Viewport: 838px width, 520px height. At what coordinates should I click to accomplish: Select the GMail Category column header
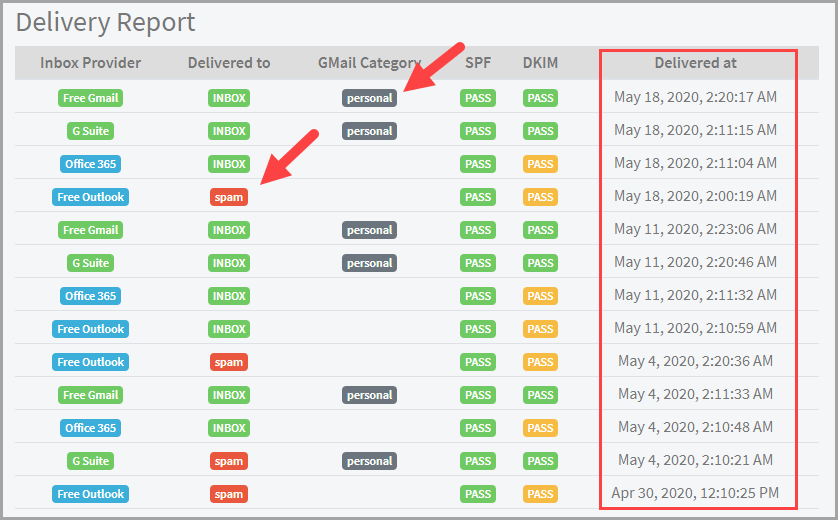(369, 63)
